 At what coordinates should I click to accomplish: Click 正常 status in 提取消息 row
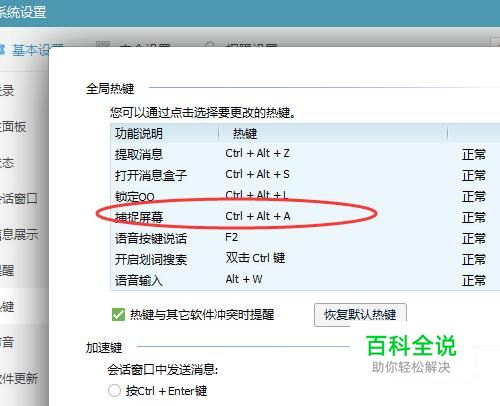pos(473,155)
